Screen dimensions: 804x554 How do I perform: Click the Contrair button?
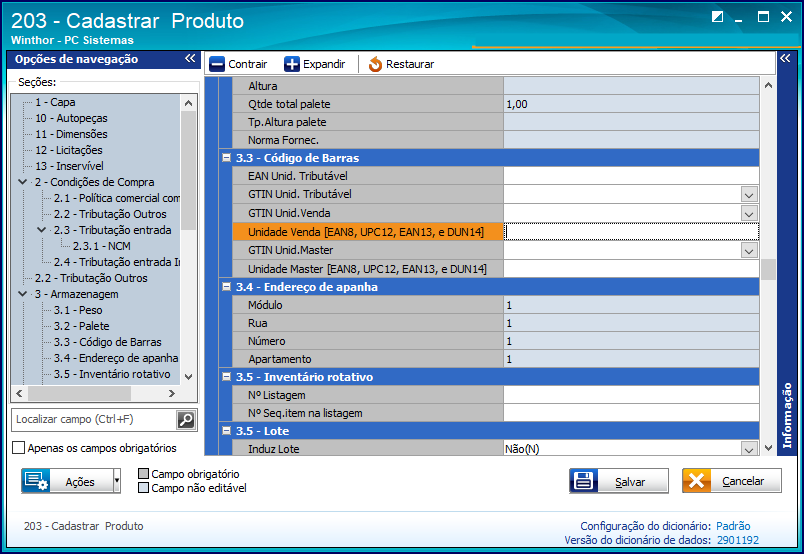tap(238, 64)
